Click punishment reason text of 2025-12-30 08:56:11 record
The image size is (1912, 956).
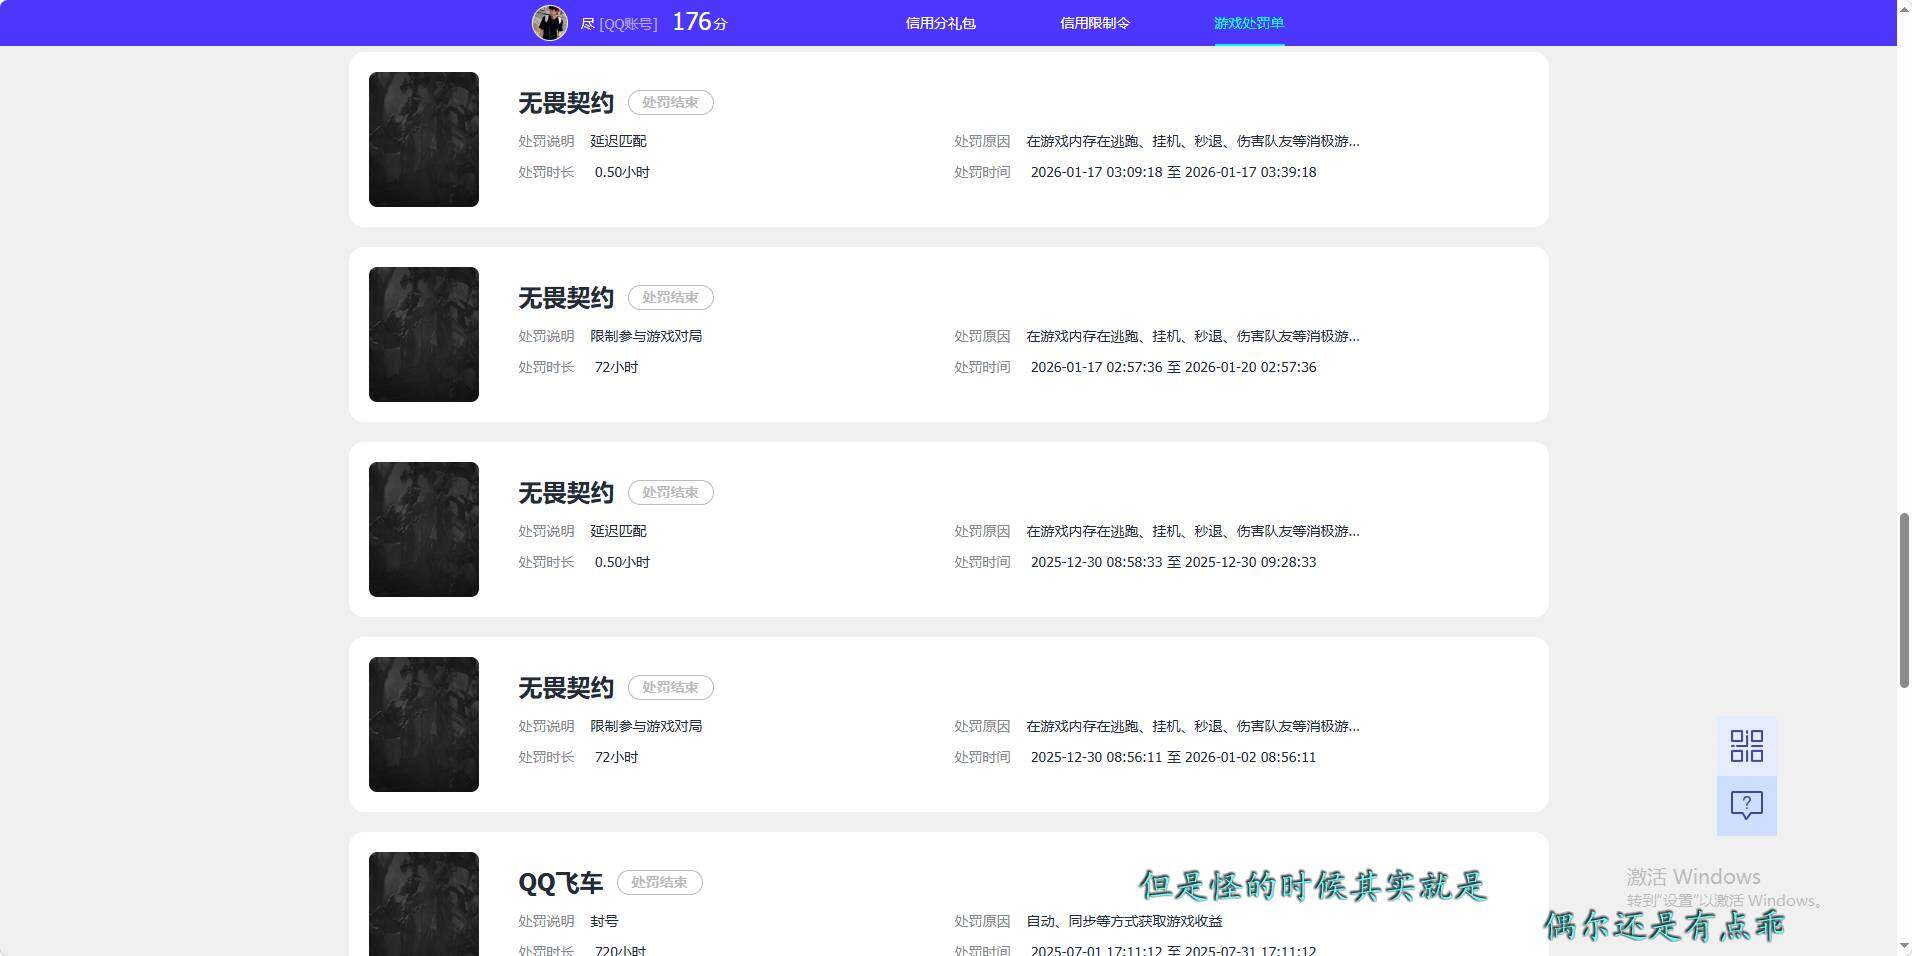tap(1193, 726)
